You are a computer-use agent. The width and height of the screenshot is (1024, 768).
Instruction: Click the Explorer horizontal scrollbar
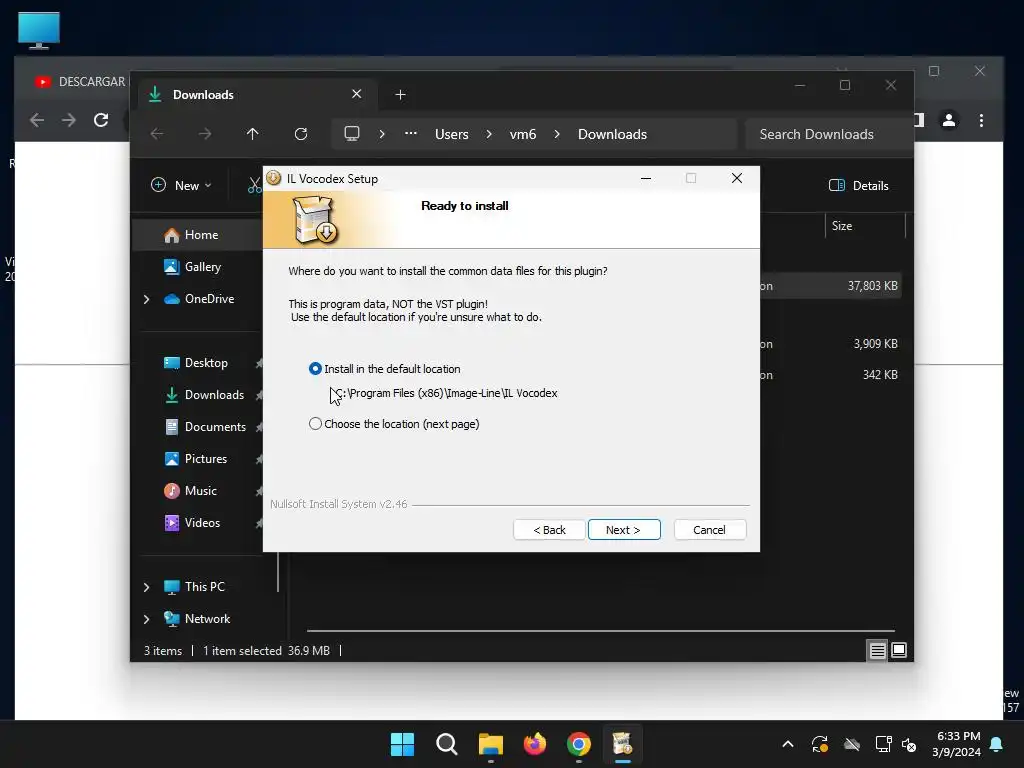(x=601, y=631)
